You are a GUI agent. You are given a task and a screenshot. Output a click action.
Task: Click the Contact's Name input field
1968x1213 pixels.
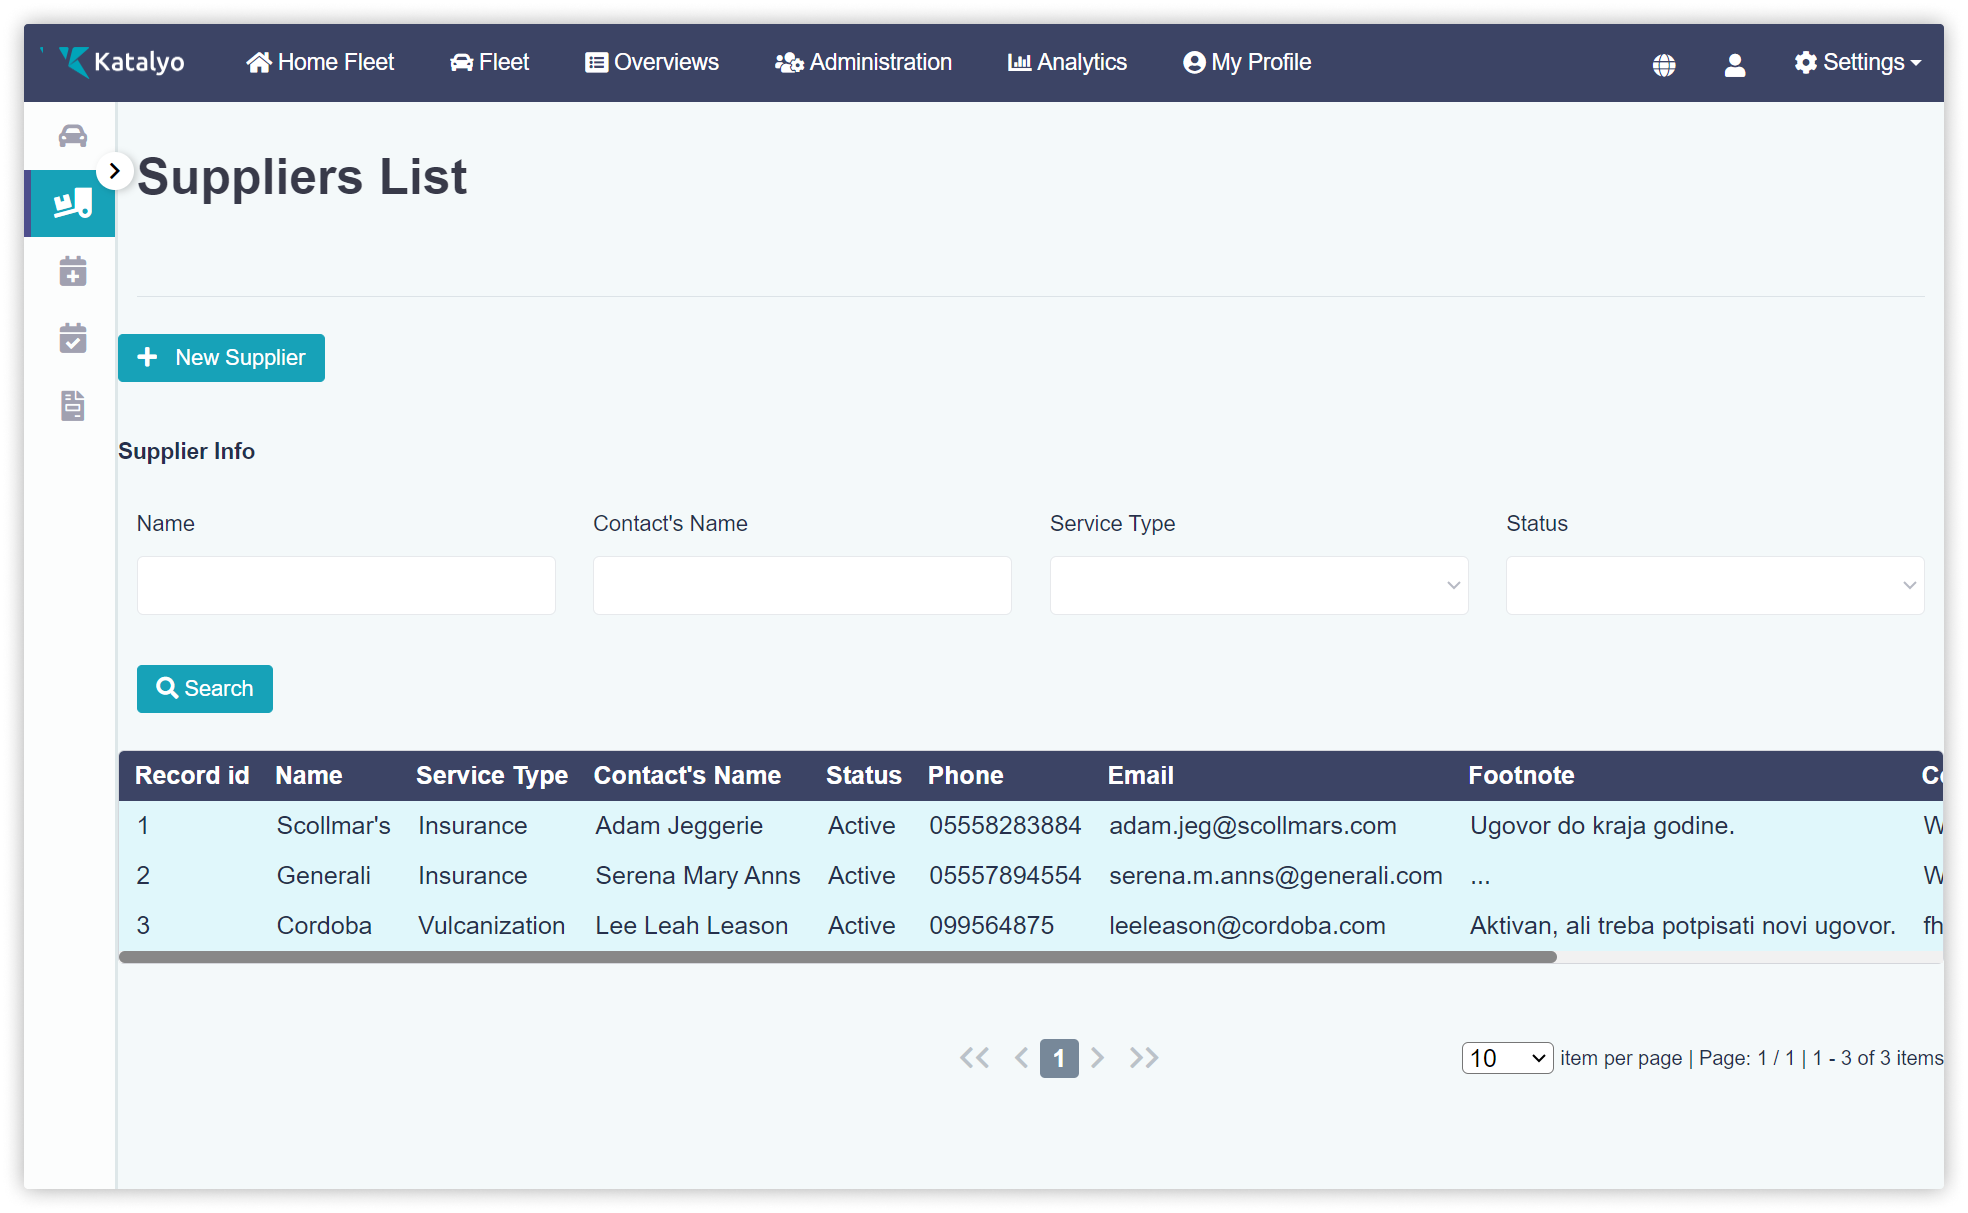[x=802, y=585]
